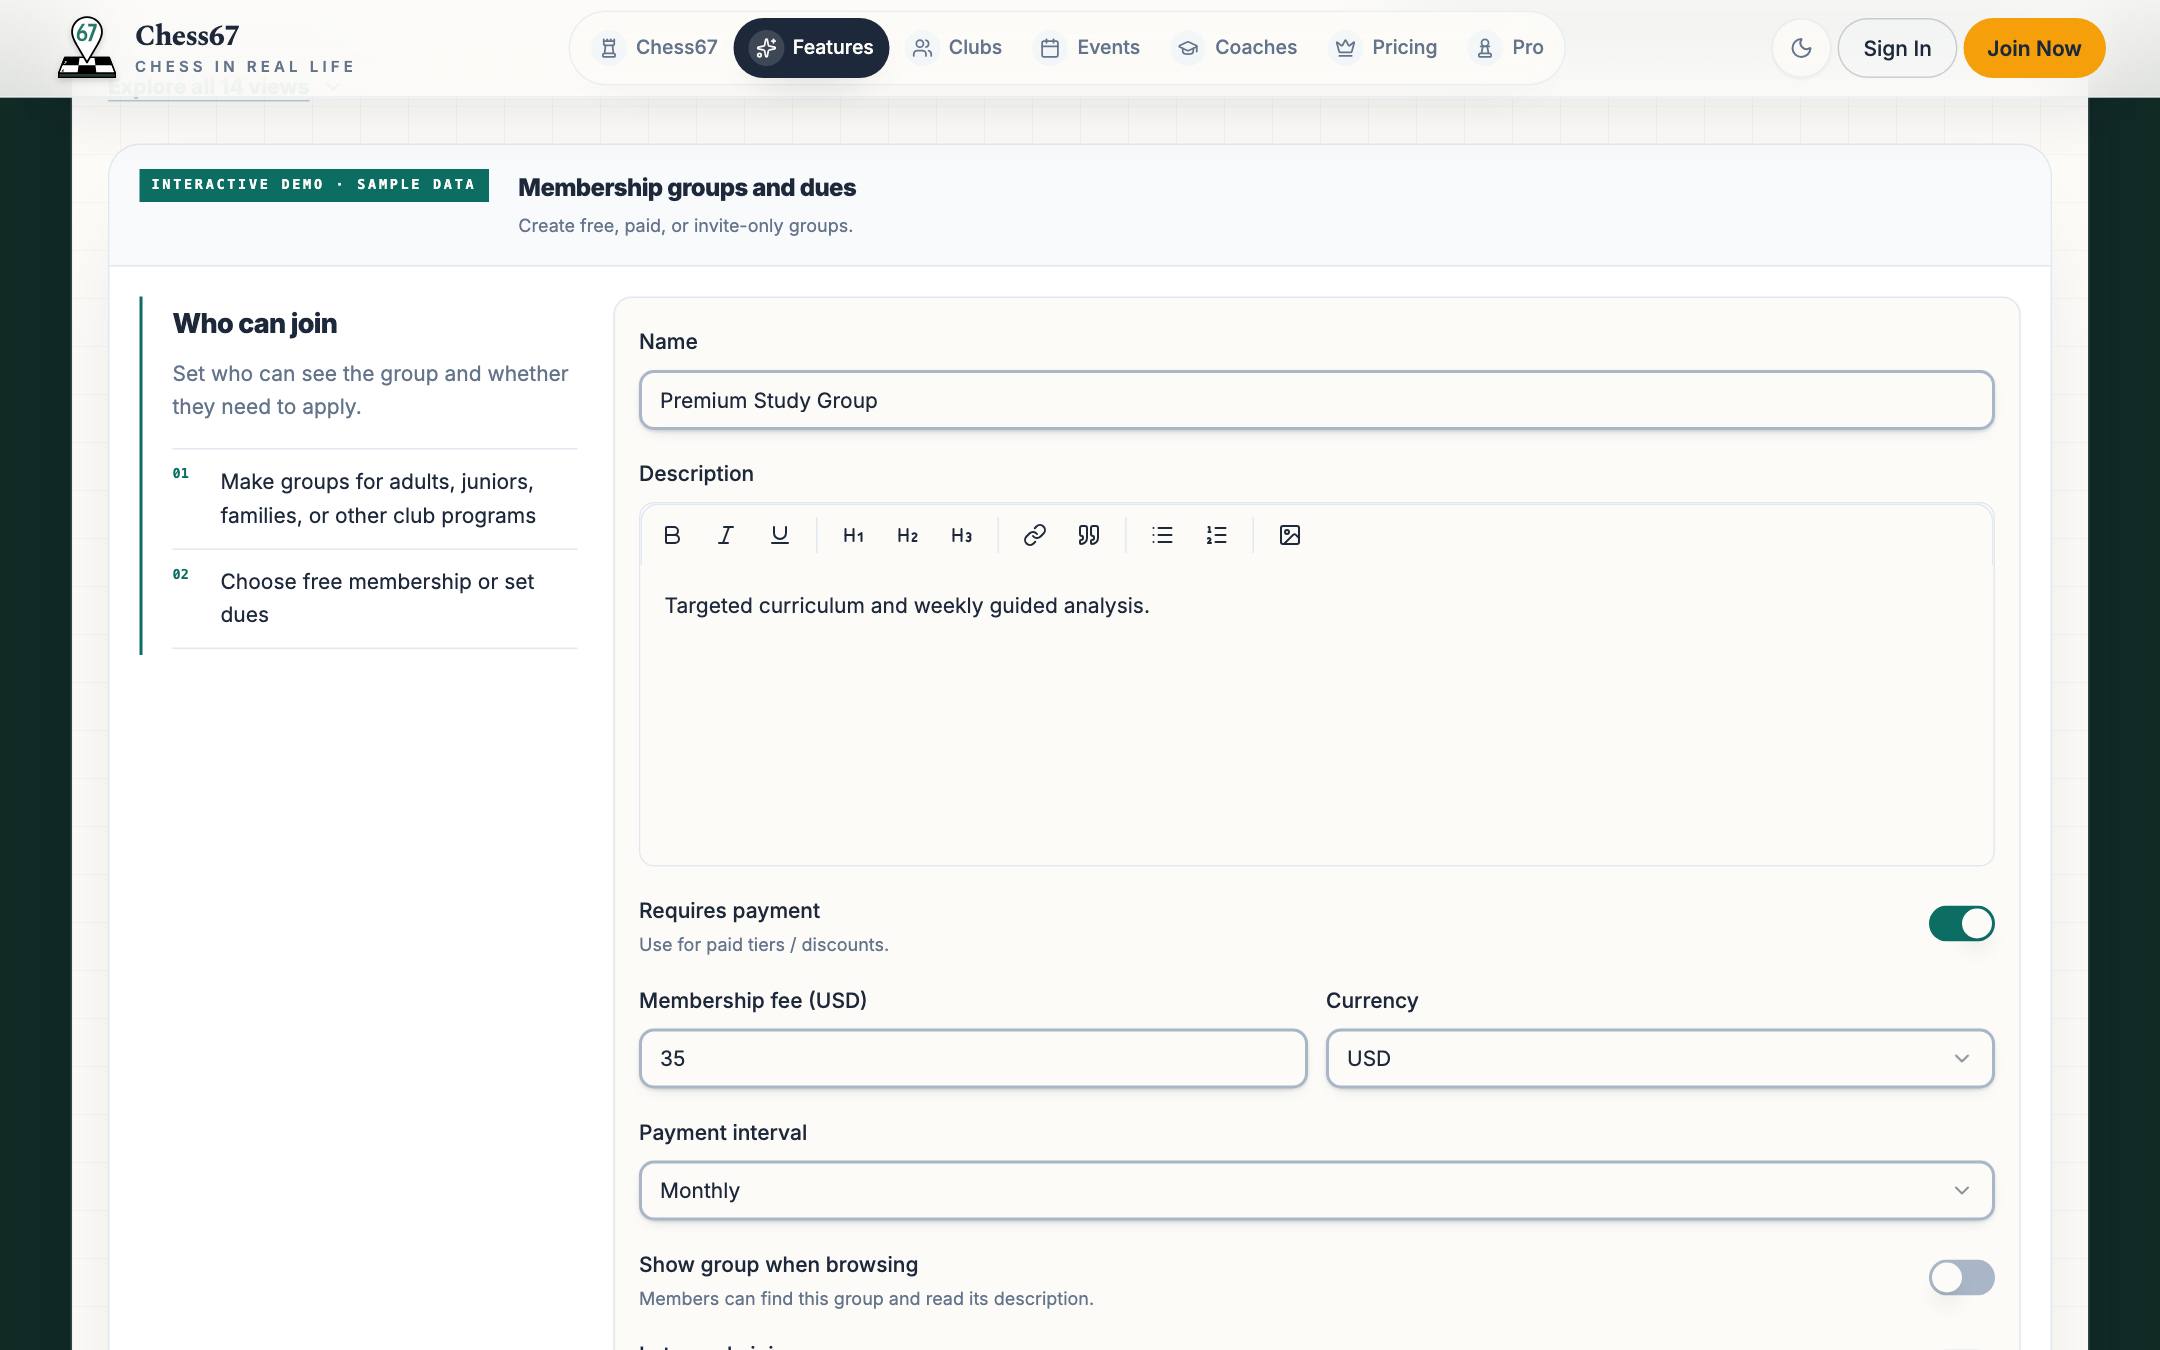The image size is (2160, 1350).
Task: Switch to dark mode with moon icon
Action: tap(1801, 48)
